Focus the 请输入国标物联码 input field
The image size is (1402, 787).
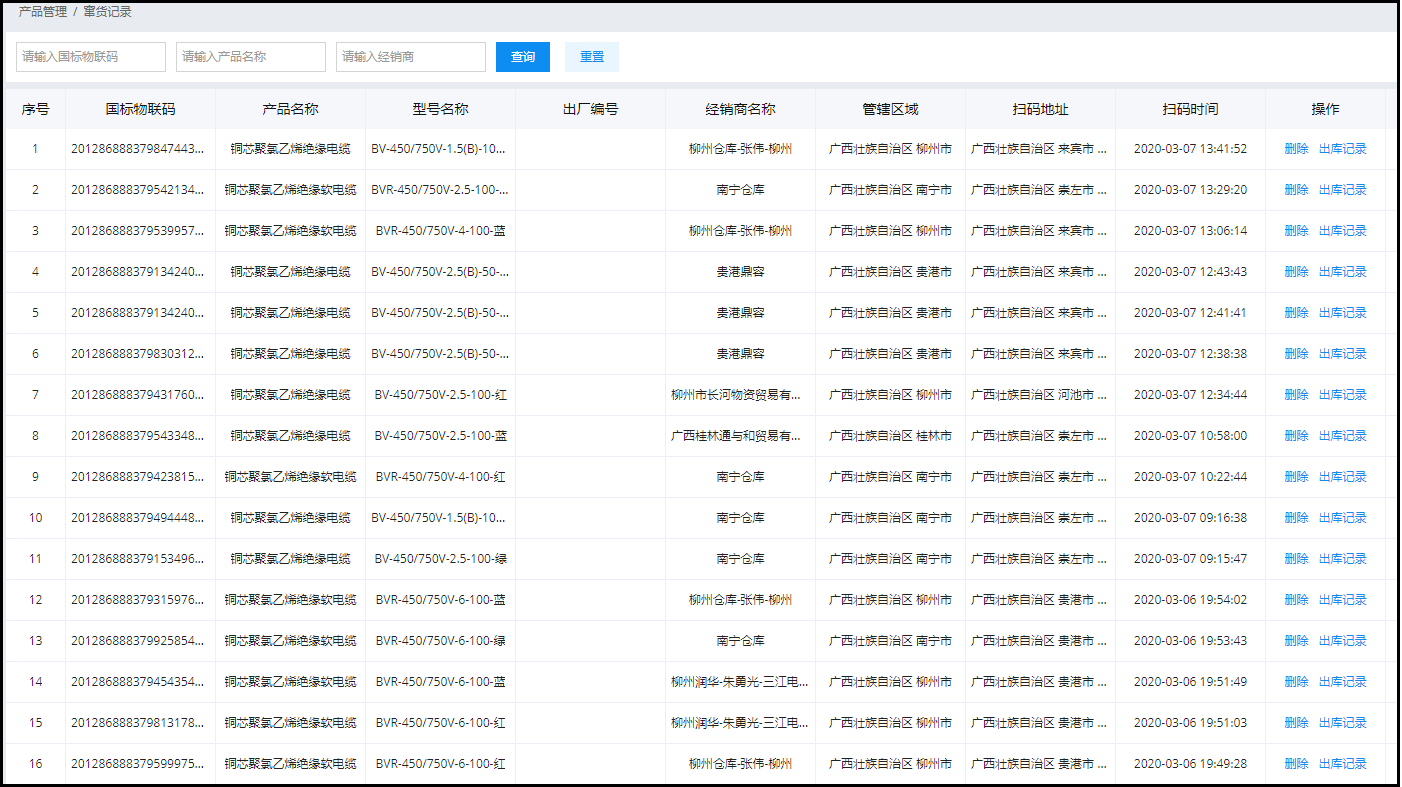pos(91,57)
